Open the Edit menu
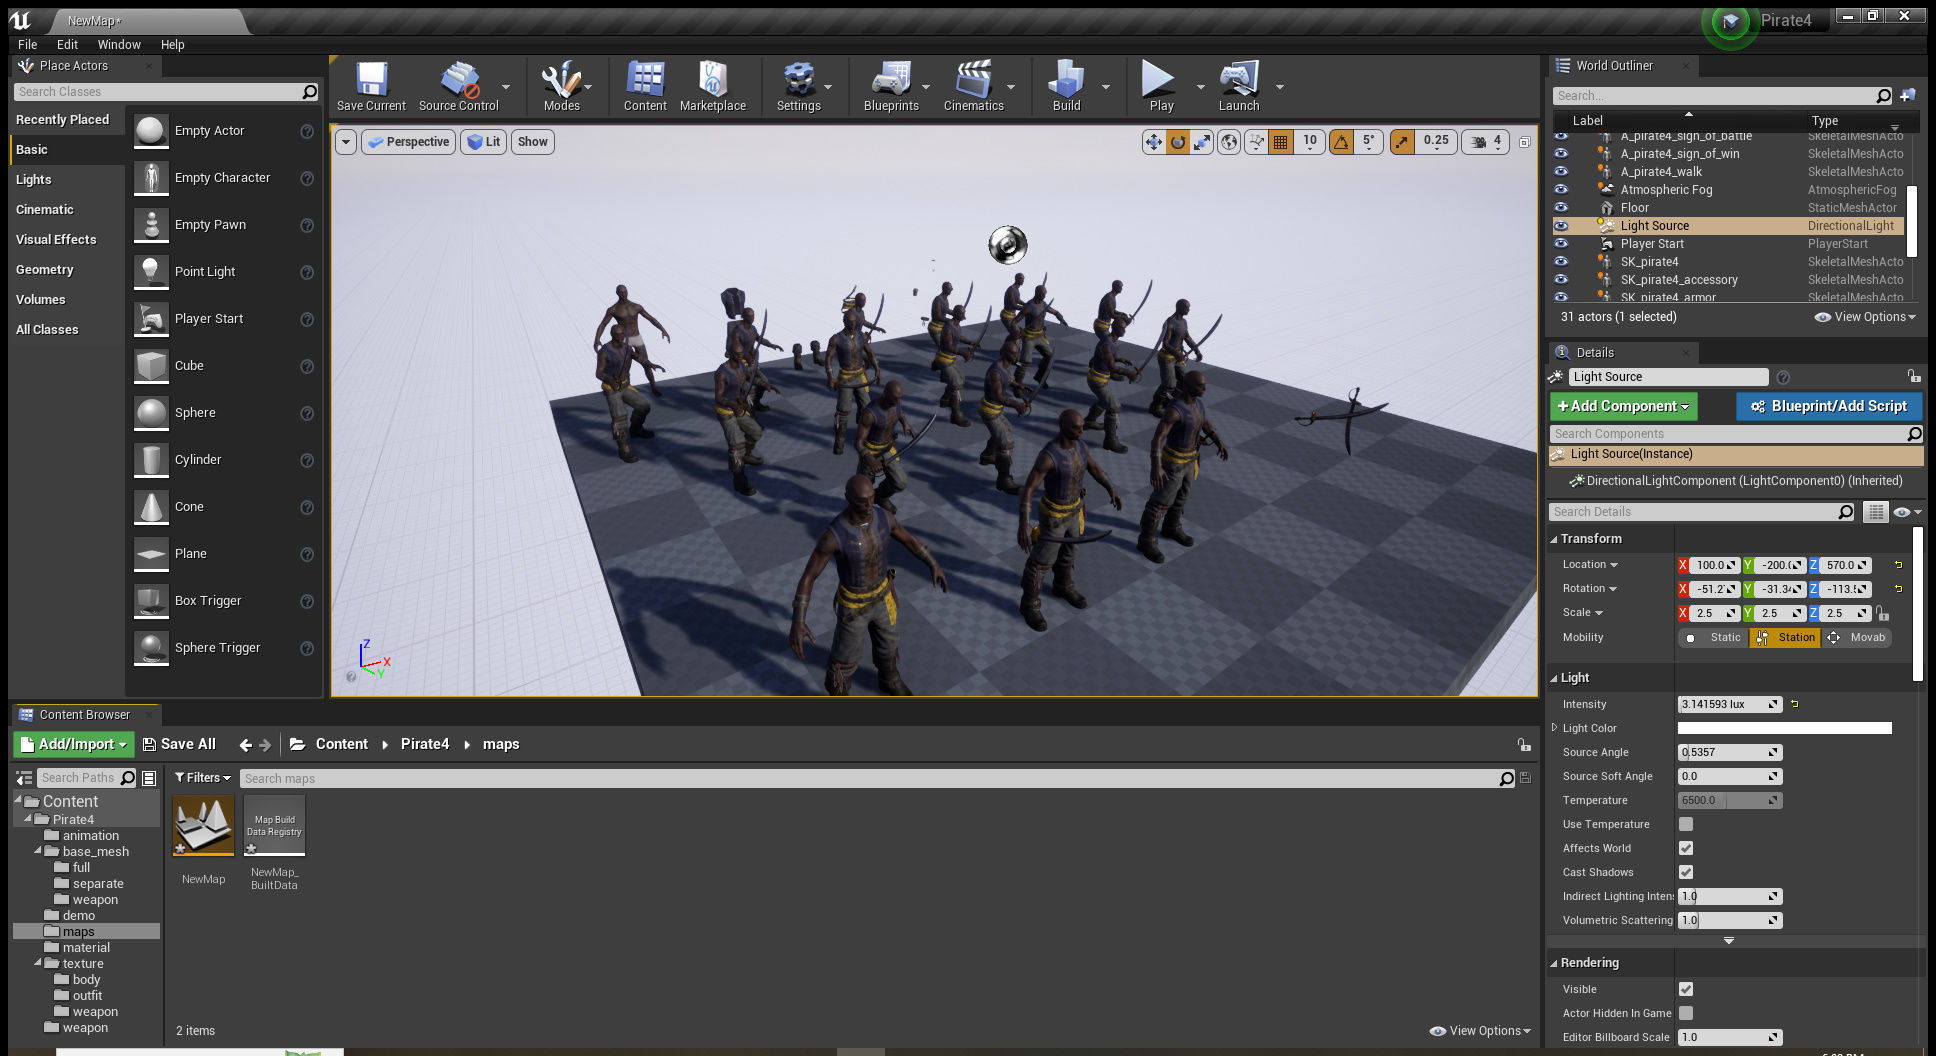Image resolution: width=1936 pixels, height=1056 pixels. [67, 44]
